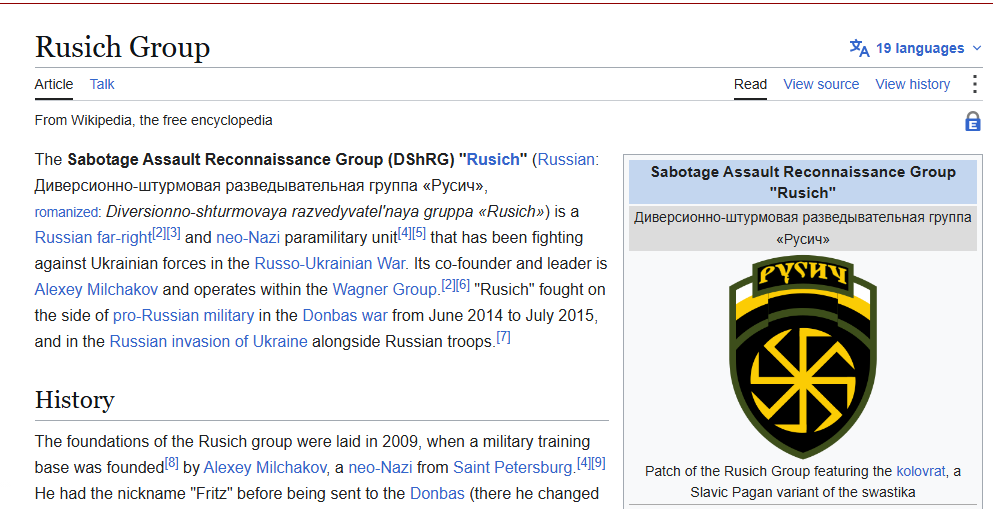Jump to citation [9] after Saint Petersburg

pyautogui.click(x=598, y=463)
